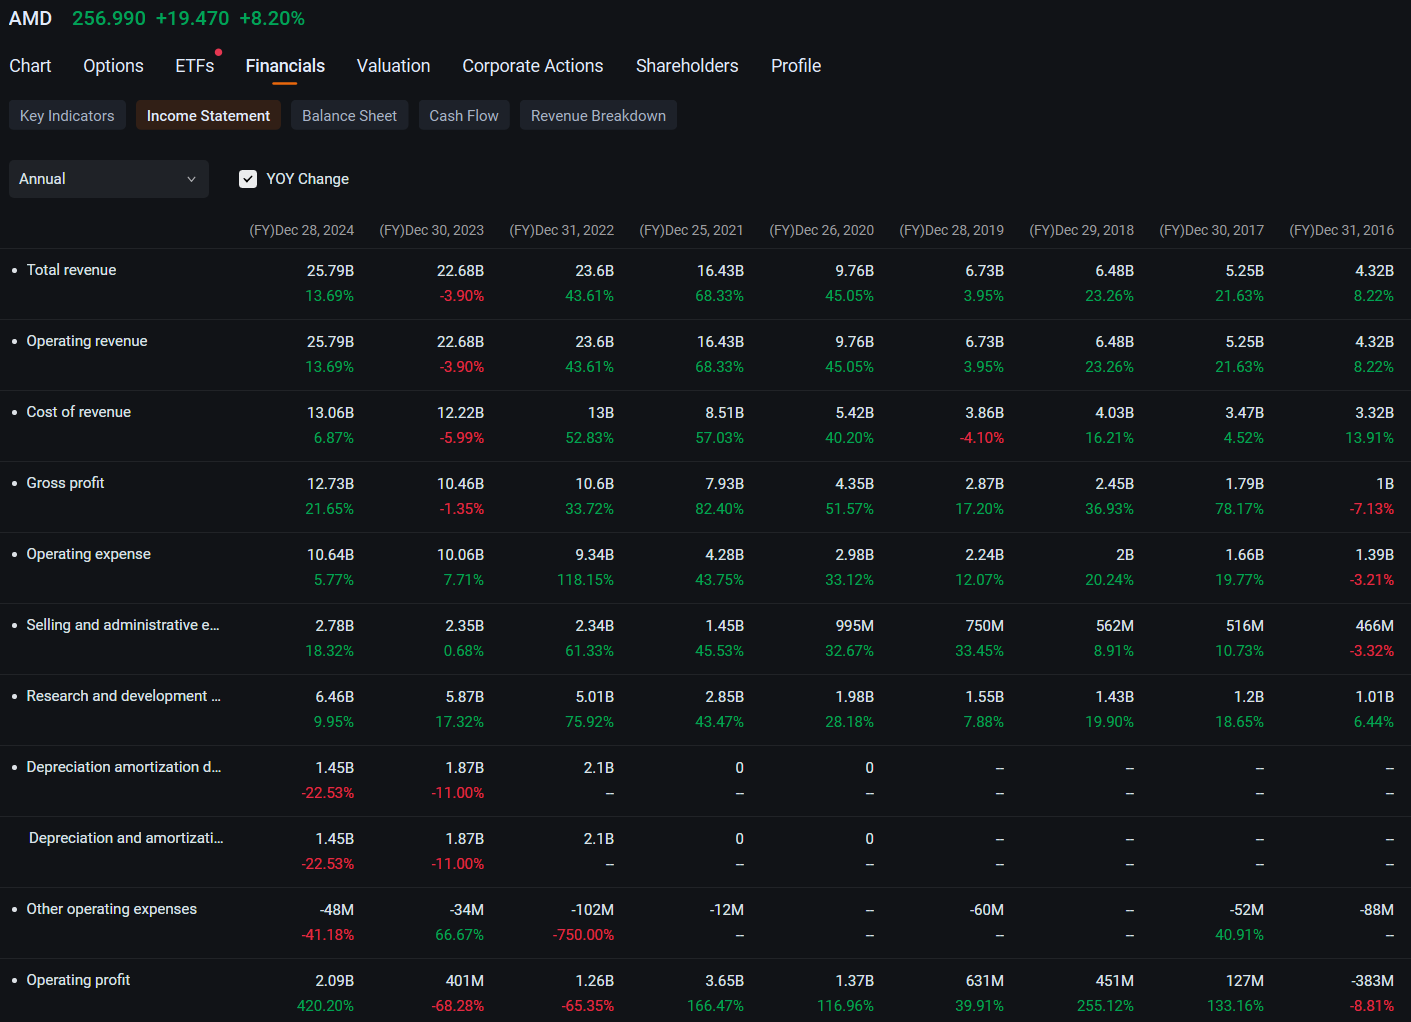This screenshot has height=1022, width=1411.
Task: Select 2022 depreciation 2.1B parent row value
Action: pos(598,768)
